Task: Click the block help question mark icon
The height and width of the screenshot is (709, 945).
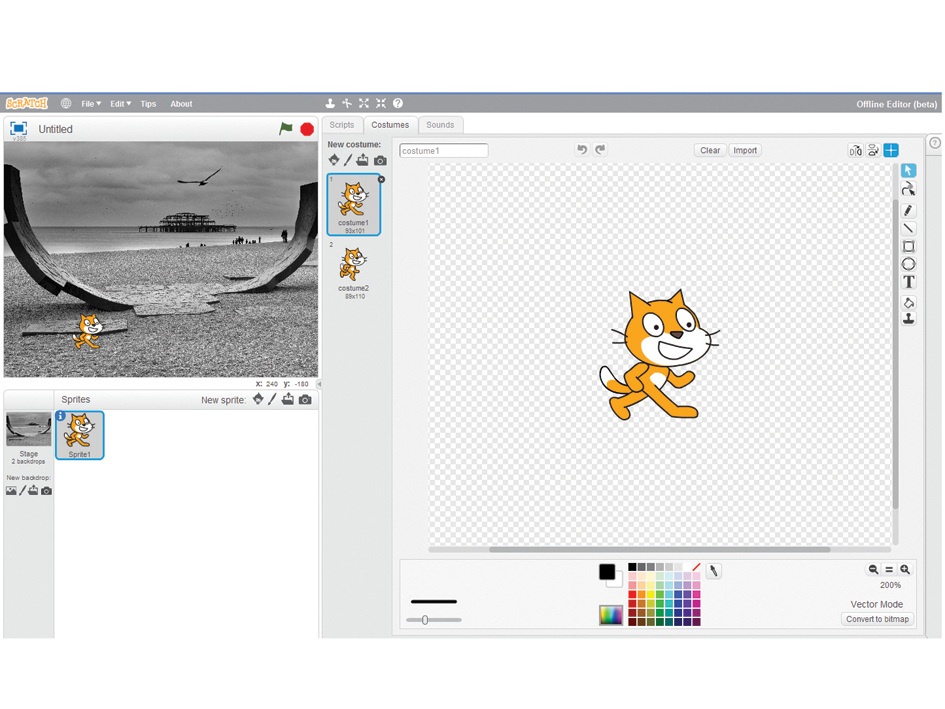Action: [398, 103]
